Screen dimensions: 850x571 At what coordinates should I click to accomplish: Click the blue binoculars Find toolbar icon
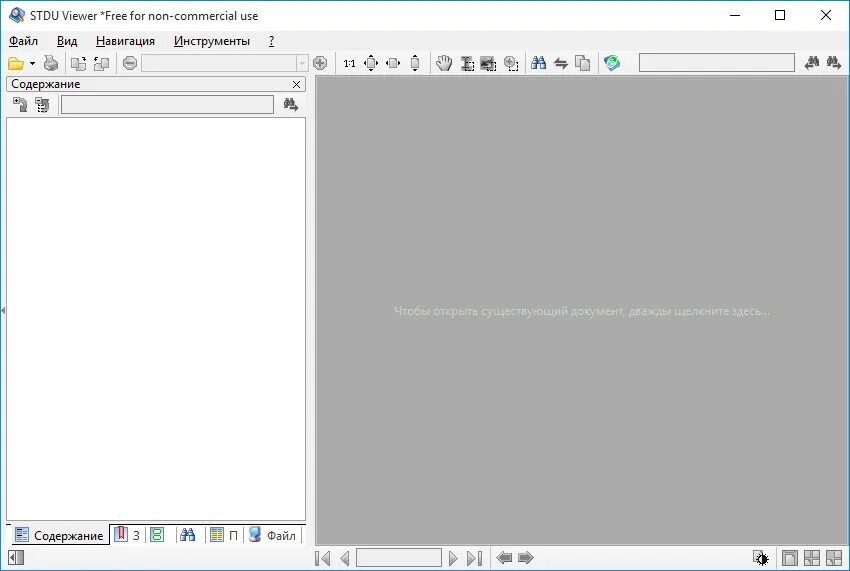coord(538,63)
